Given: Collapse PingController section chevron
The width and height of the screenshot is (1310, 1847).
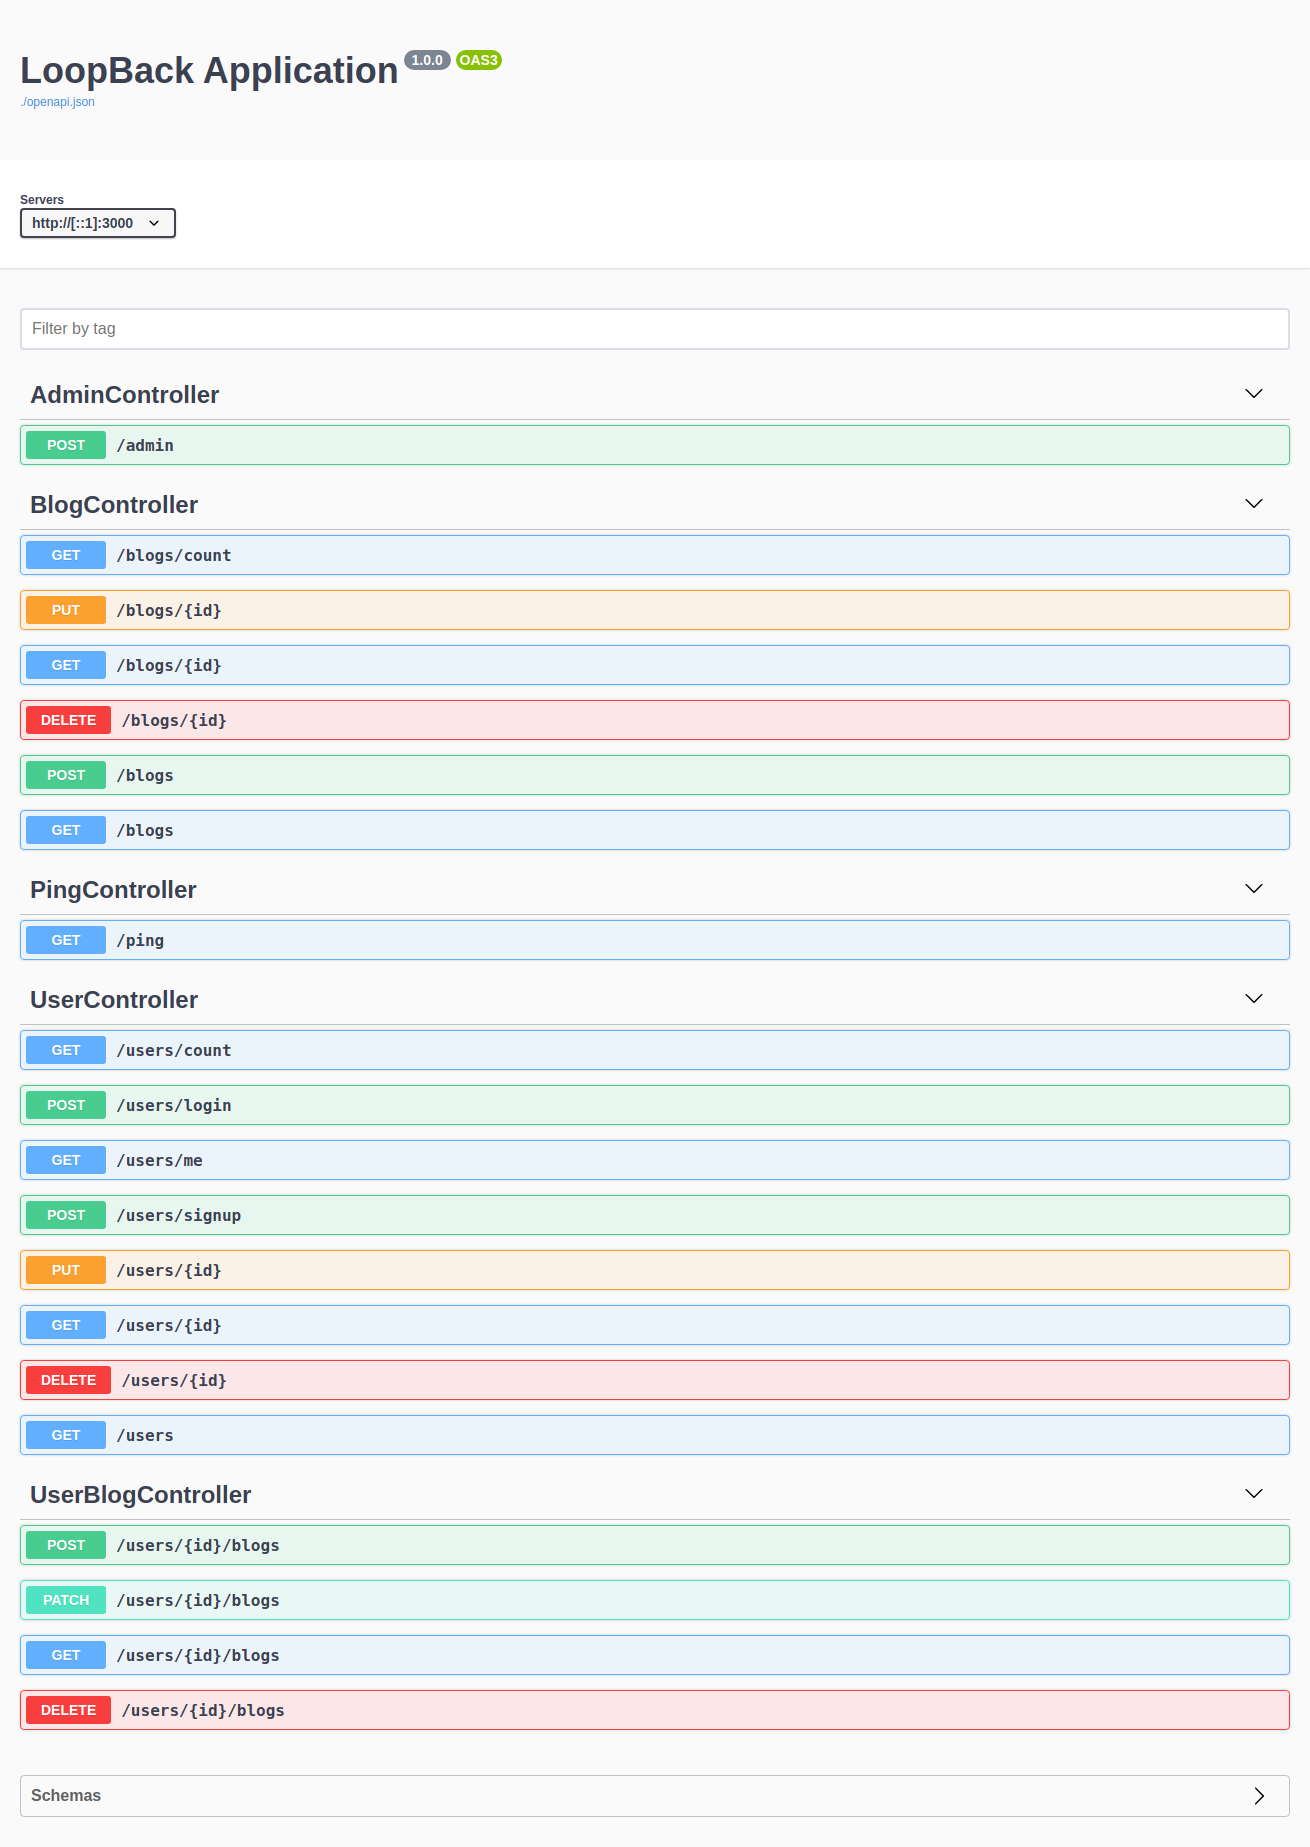Looking at the screenshot, I should (1254, 889).
